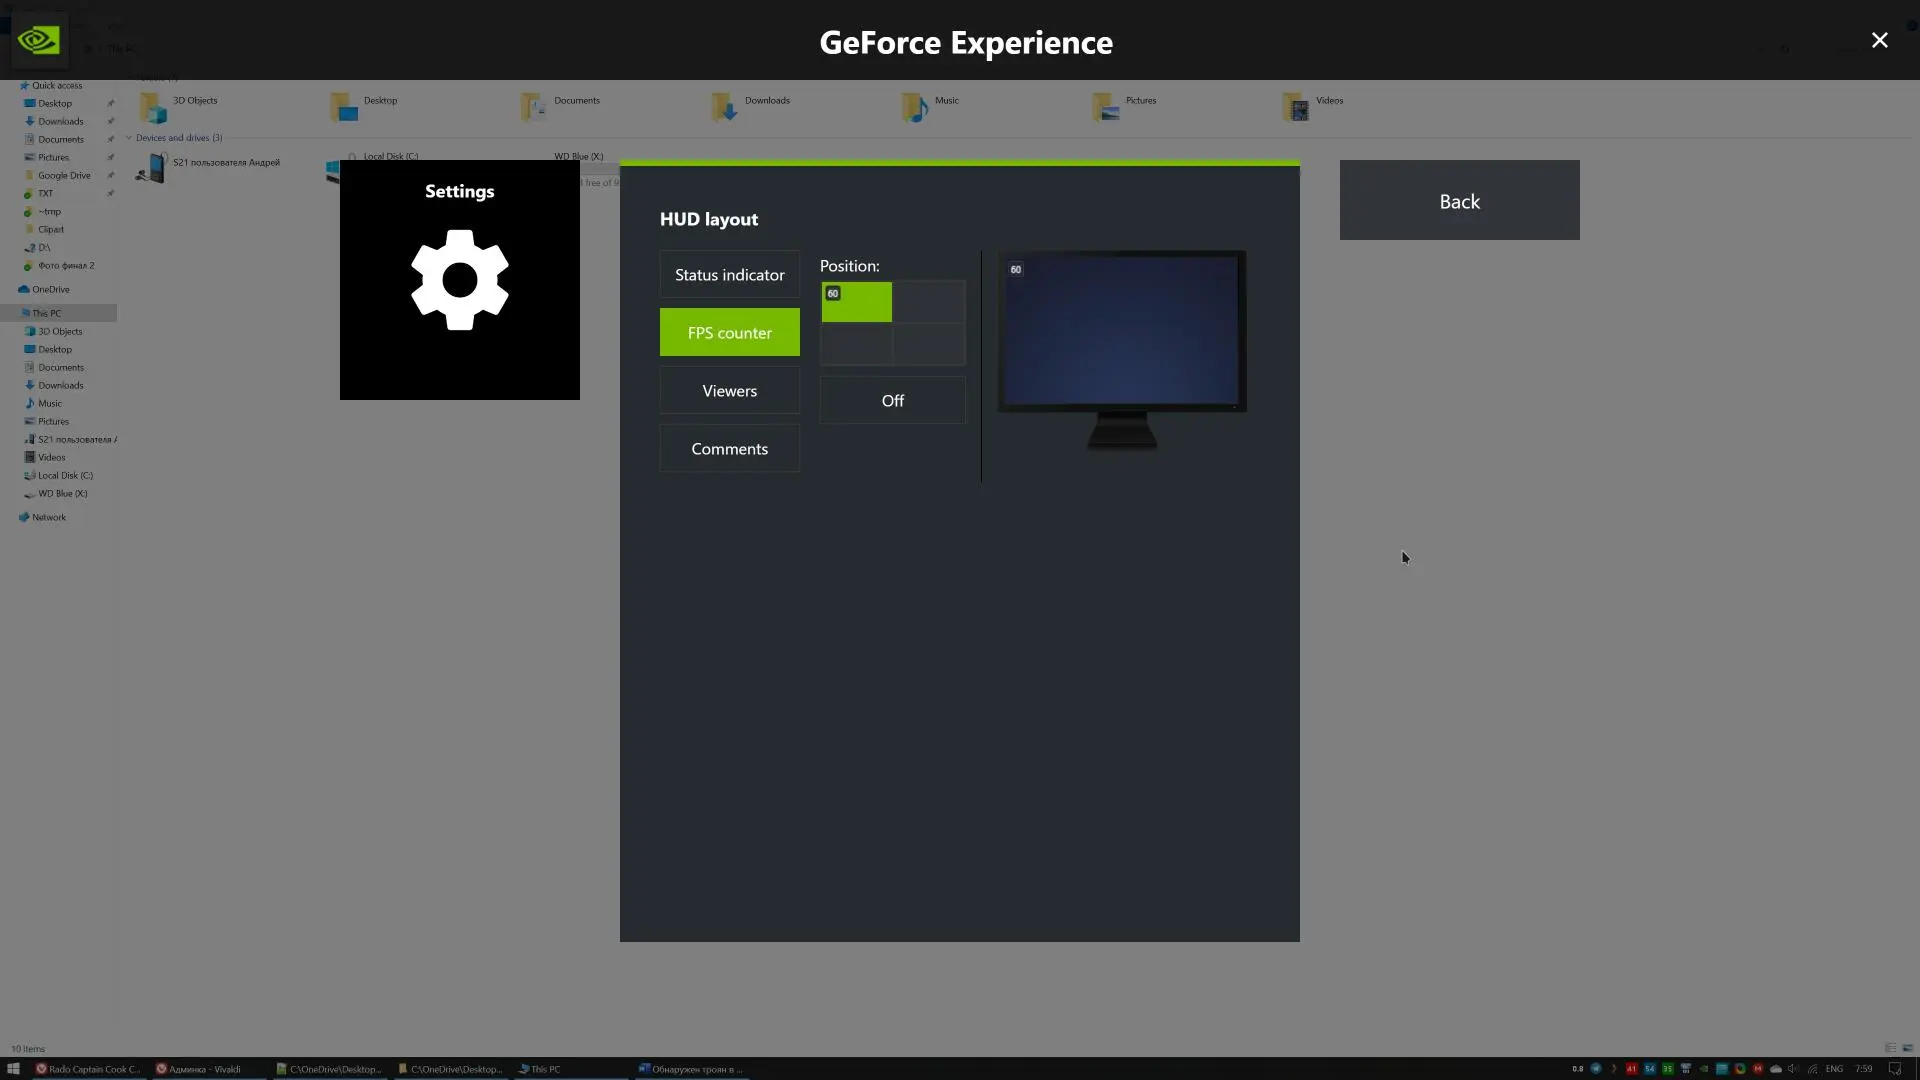Go back using the Back button
1920x1080 pixels.
1460,200
